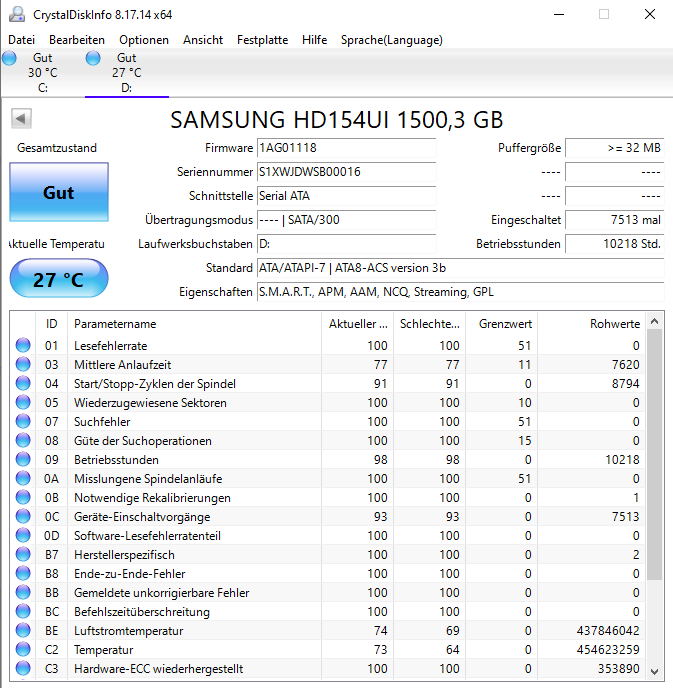The height and width of the screenshot is (688, 673).
Task: Click status icon for row C2 Temperatur
Action: coord(23,649)
